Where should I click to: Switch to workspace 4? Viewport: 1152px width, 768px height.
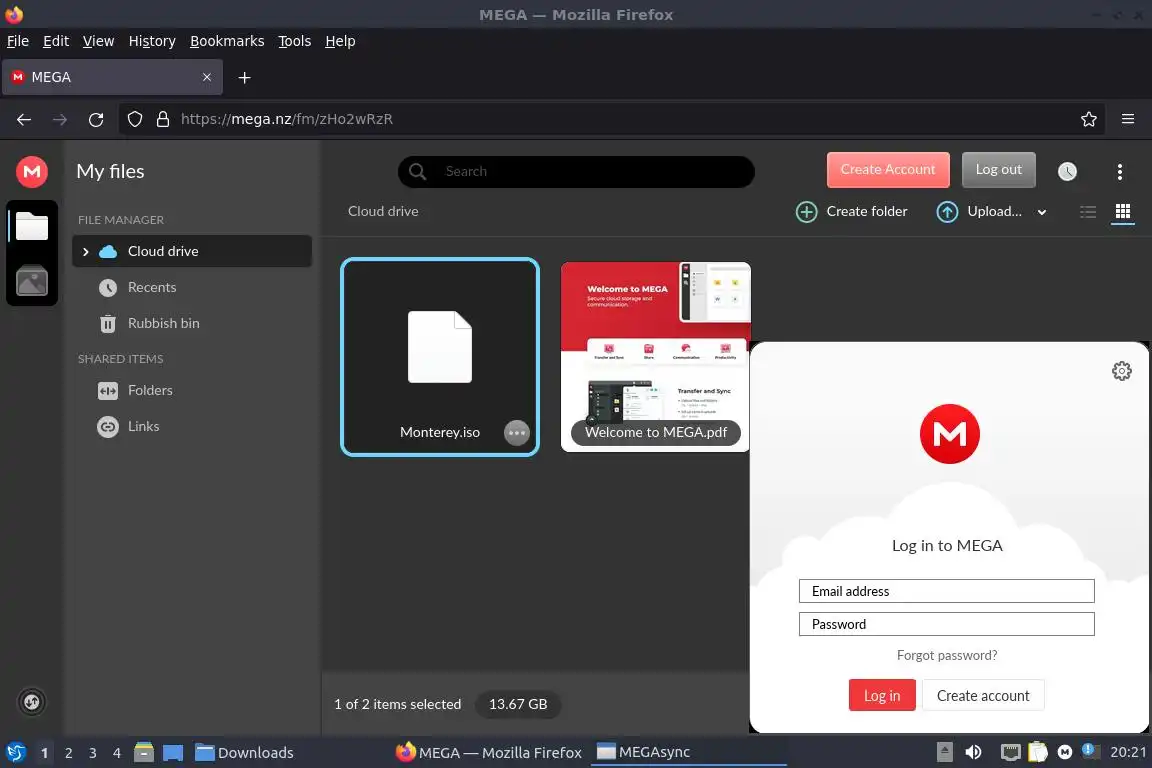[x=117, y=753]
